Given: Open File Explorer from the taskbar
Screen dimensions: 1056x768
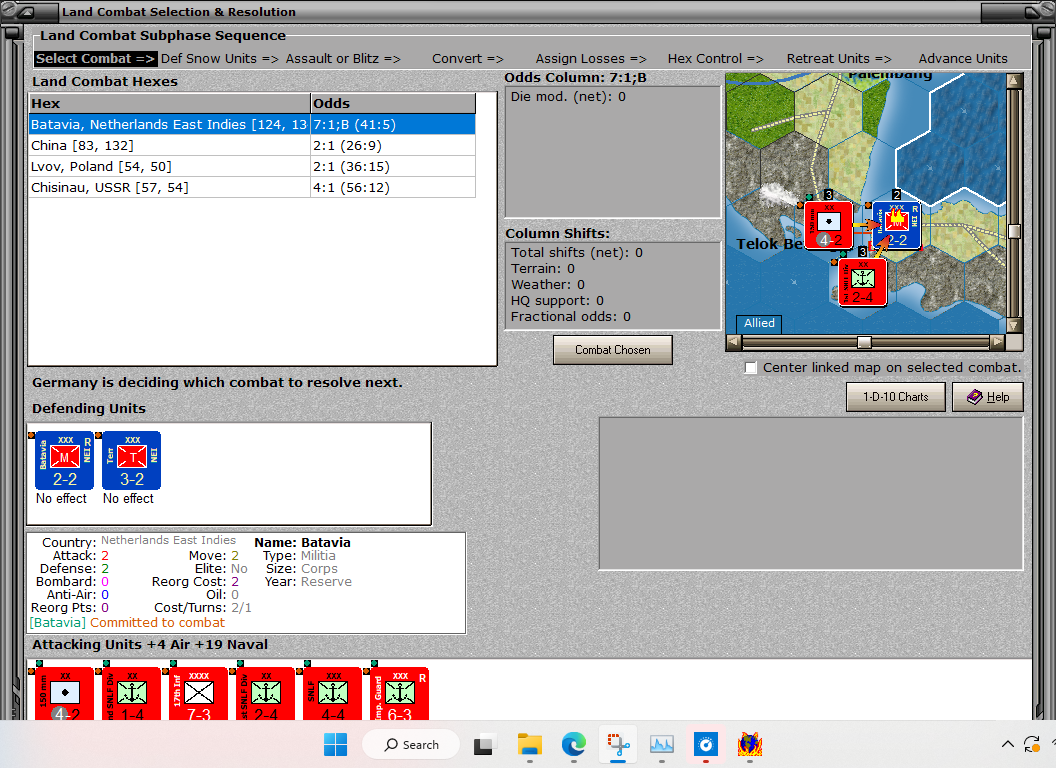Looking at the screenshot, I should pyautogui.click(x=529, y=744).
